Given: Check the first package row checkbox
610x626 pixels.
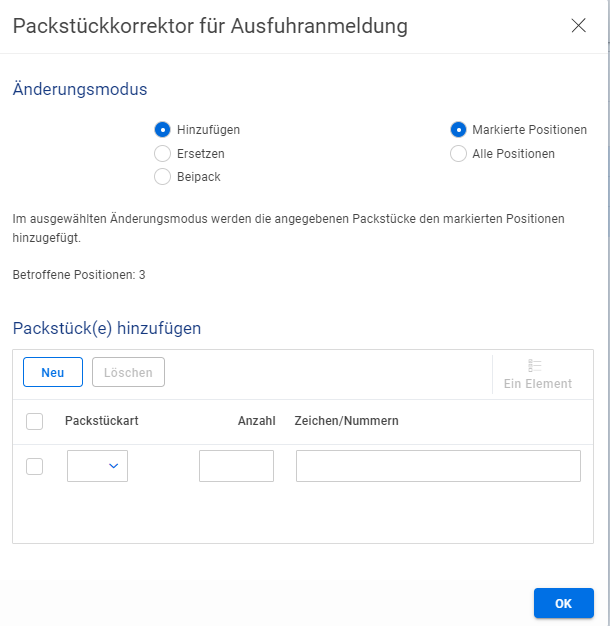Looking at the screenshot, I should (34, 466).
